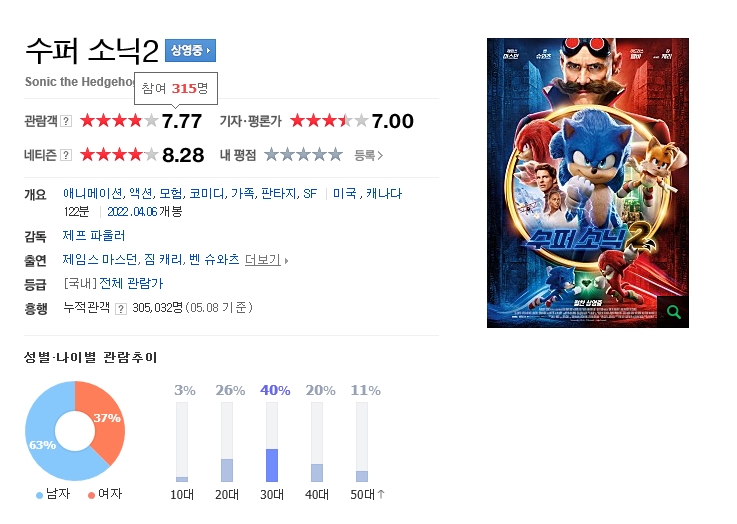737x524 pixels.
Task: Open the 애니메이션 genre link
Action: 93,194
